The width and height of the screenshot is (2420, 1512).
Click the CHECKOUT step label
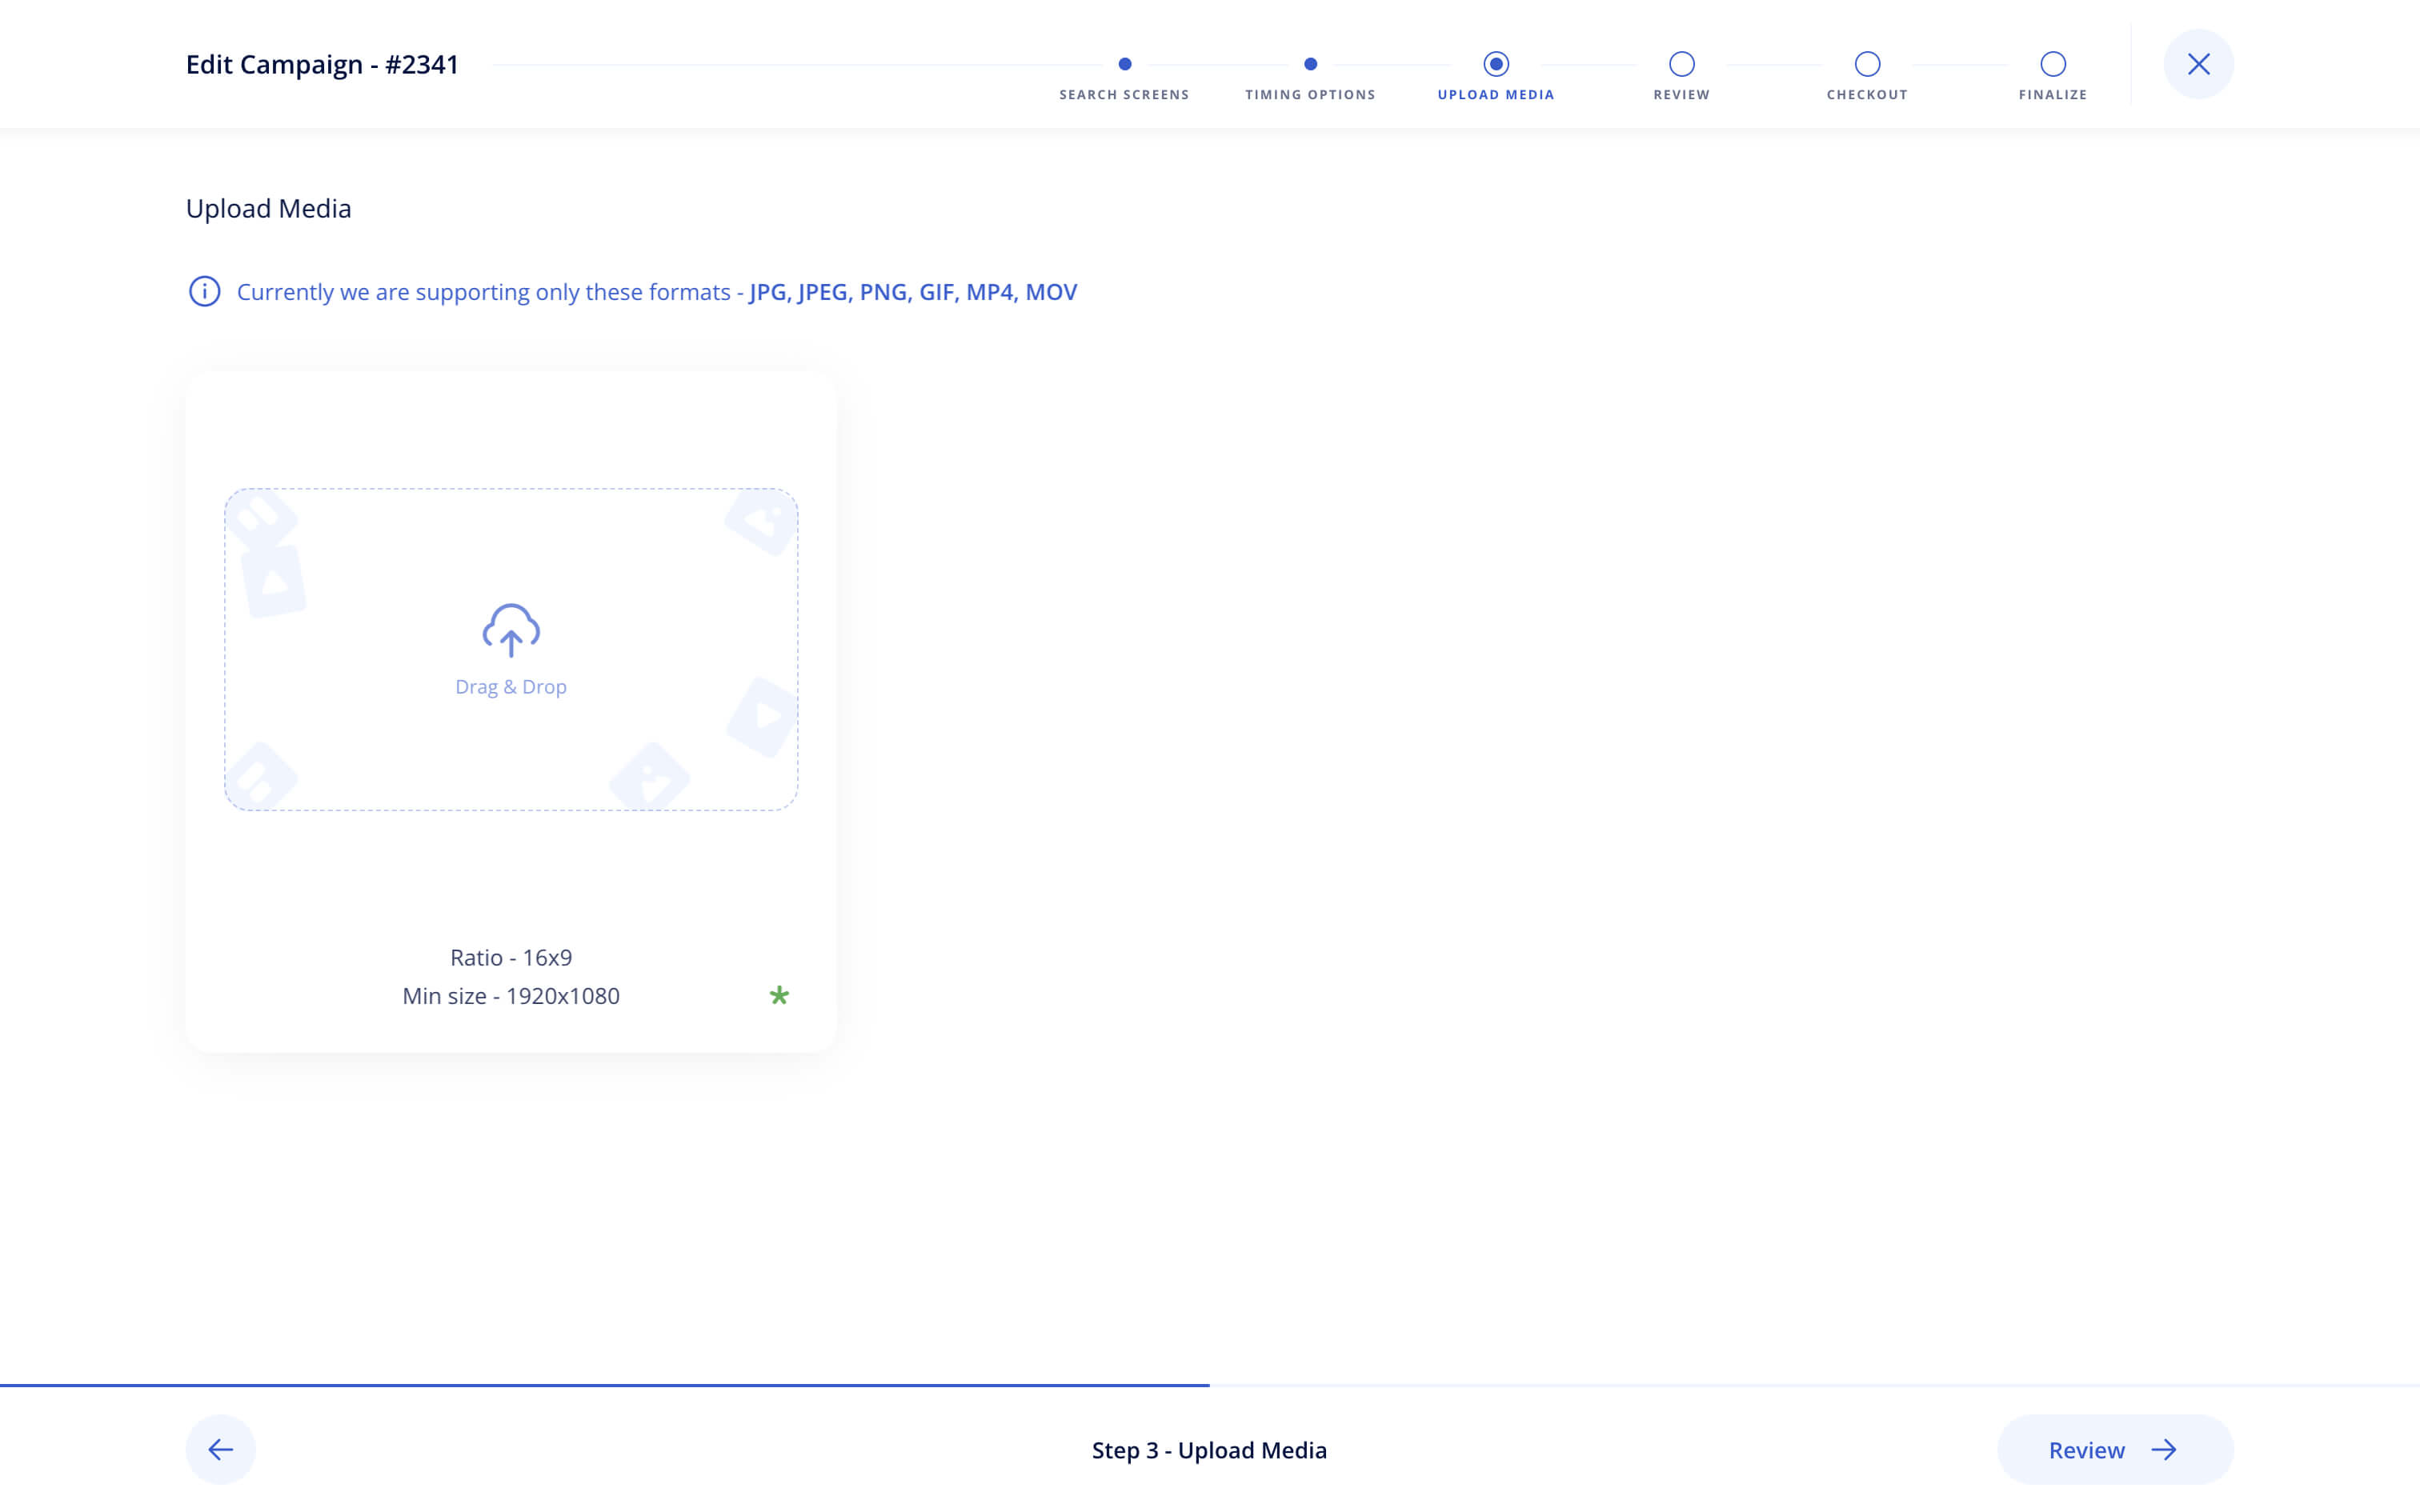[1867, 95]
